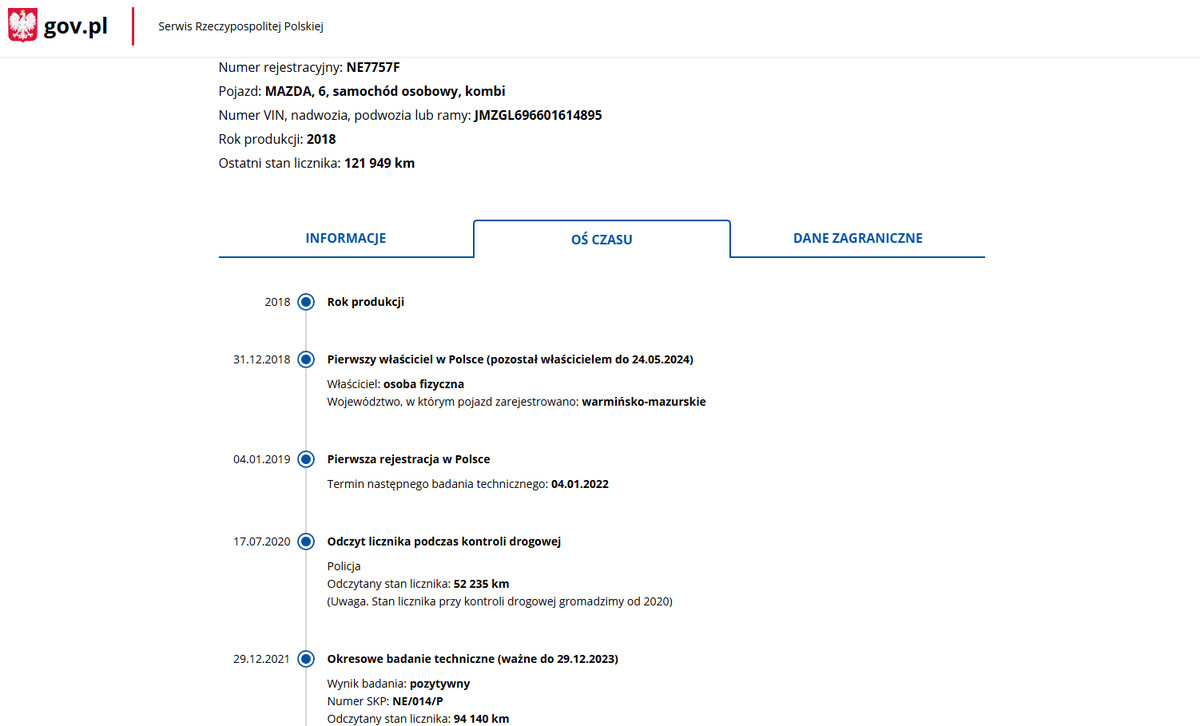Viewport: 1200px width, 726px height.
Task: Open the gov.pl home link text
Action: tap(76, 27)
